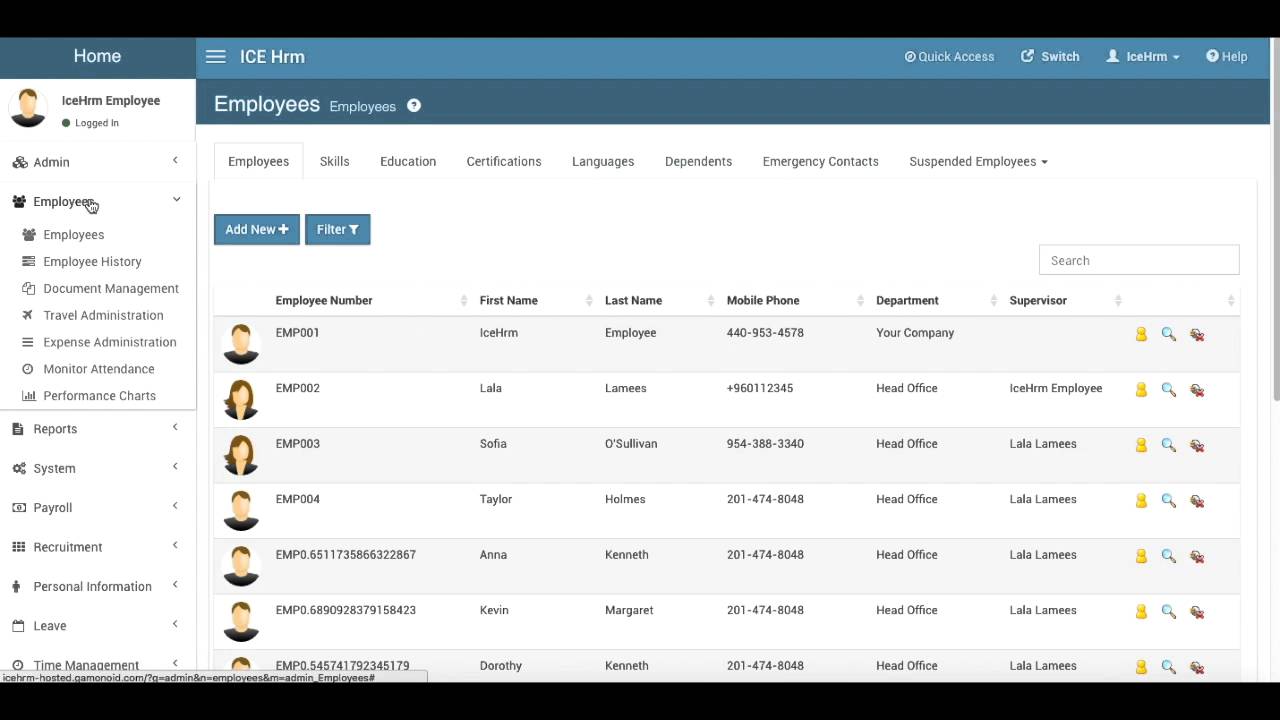The width and height of the screenshot is (1280, 720).
Task: Open the Suspended Employees dropdown tab
Action: tap(978, 161)
